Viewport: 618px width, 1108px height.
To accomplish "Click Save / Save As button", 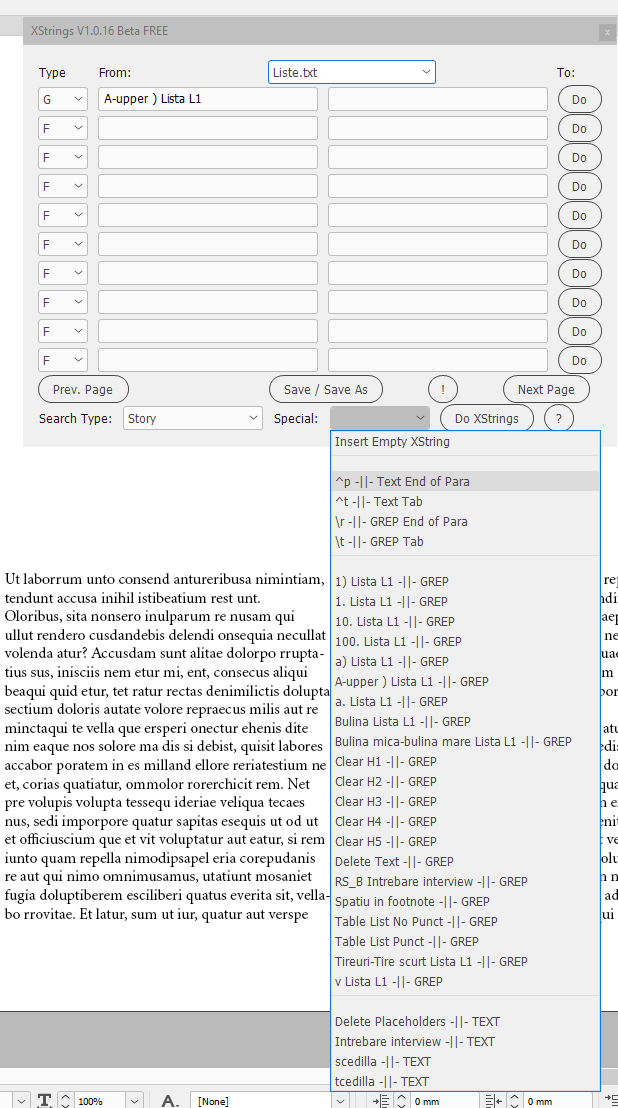I will pos(326,389).
